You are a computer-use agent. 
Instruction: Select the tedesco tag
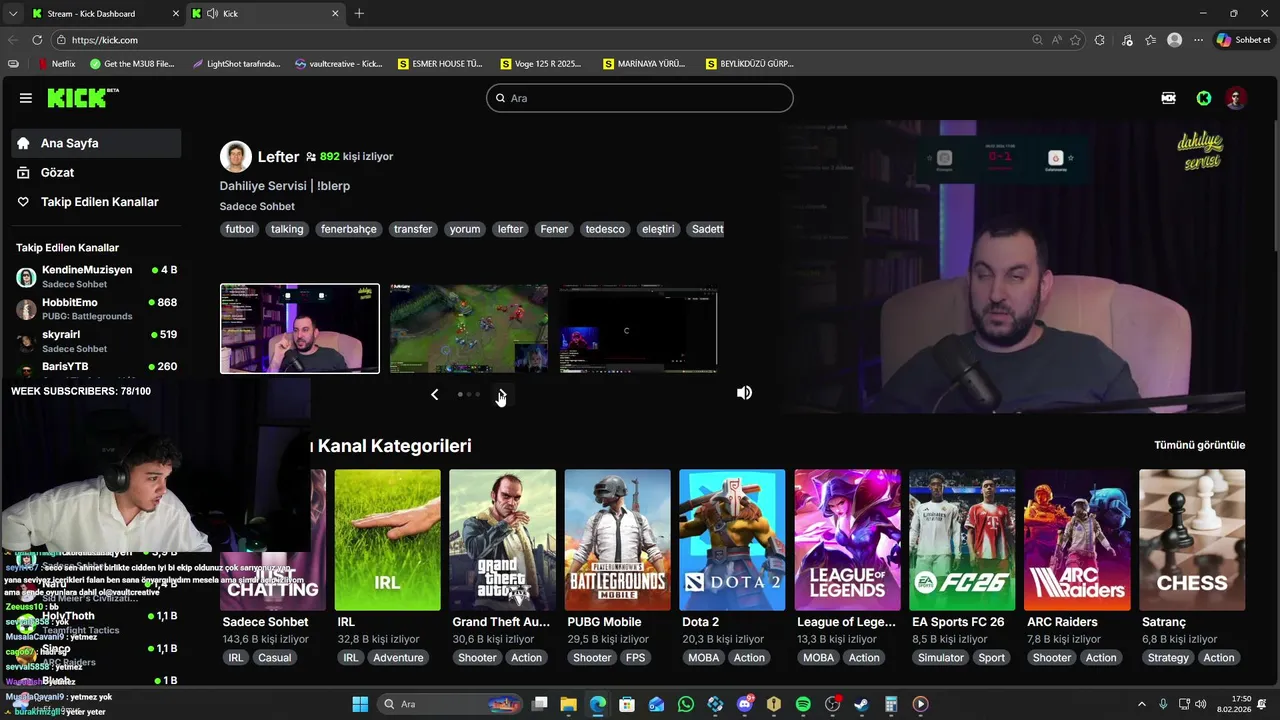(605, 229)
